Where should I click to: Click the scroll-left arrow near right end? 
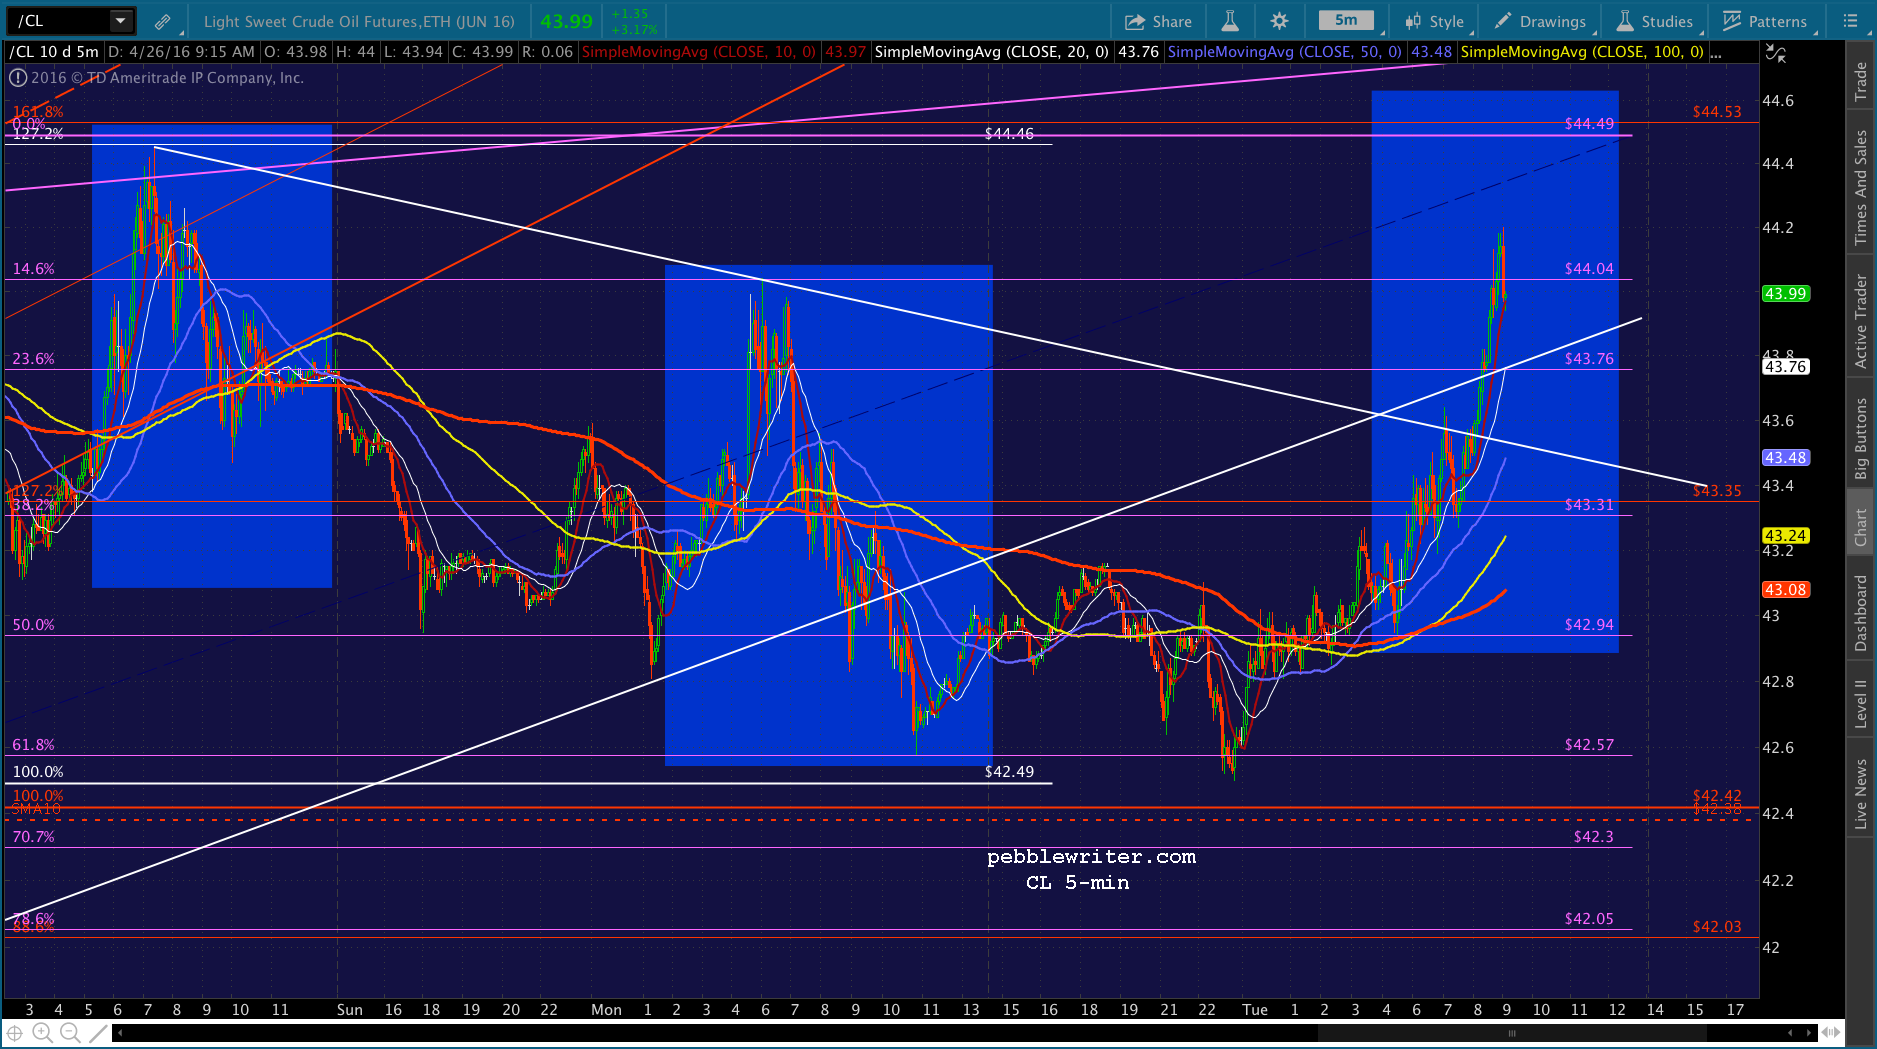[1790, 1033]
